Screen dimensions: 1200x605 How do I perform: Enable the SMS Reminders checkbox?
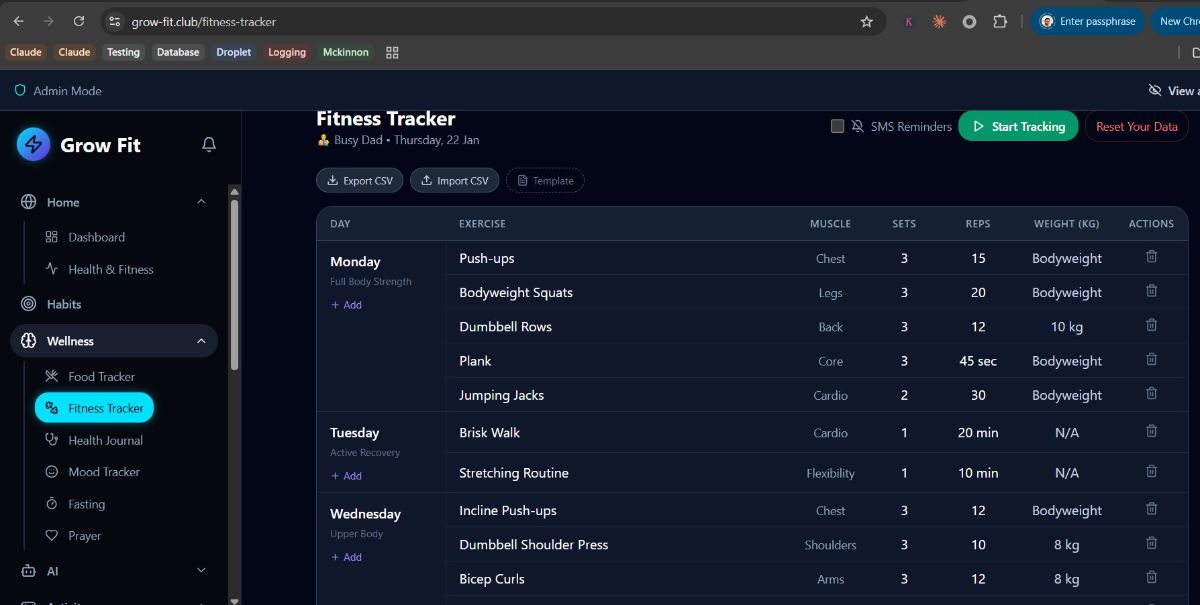click(x=838, y=126)
